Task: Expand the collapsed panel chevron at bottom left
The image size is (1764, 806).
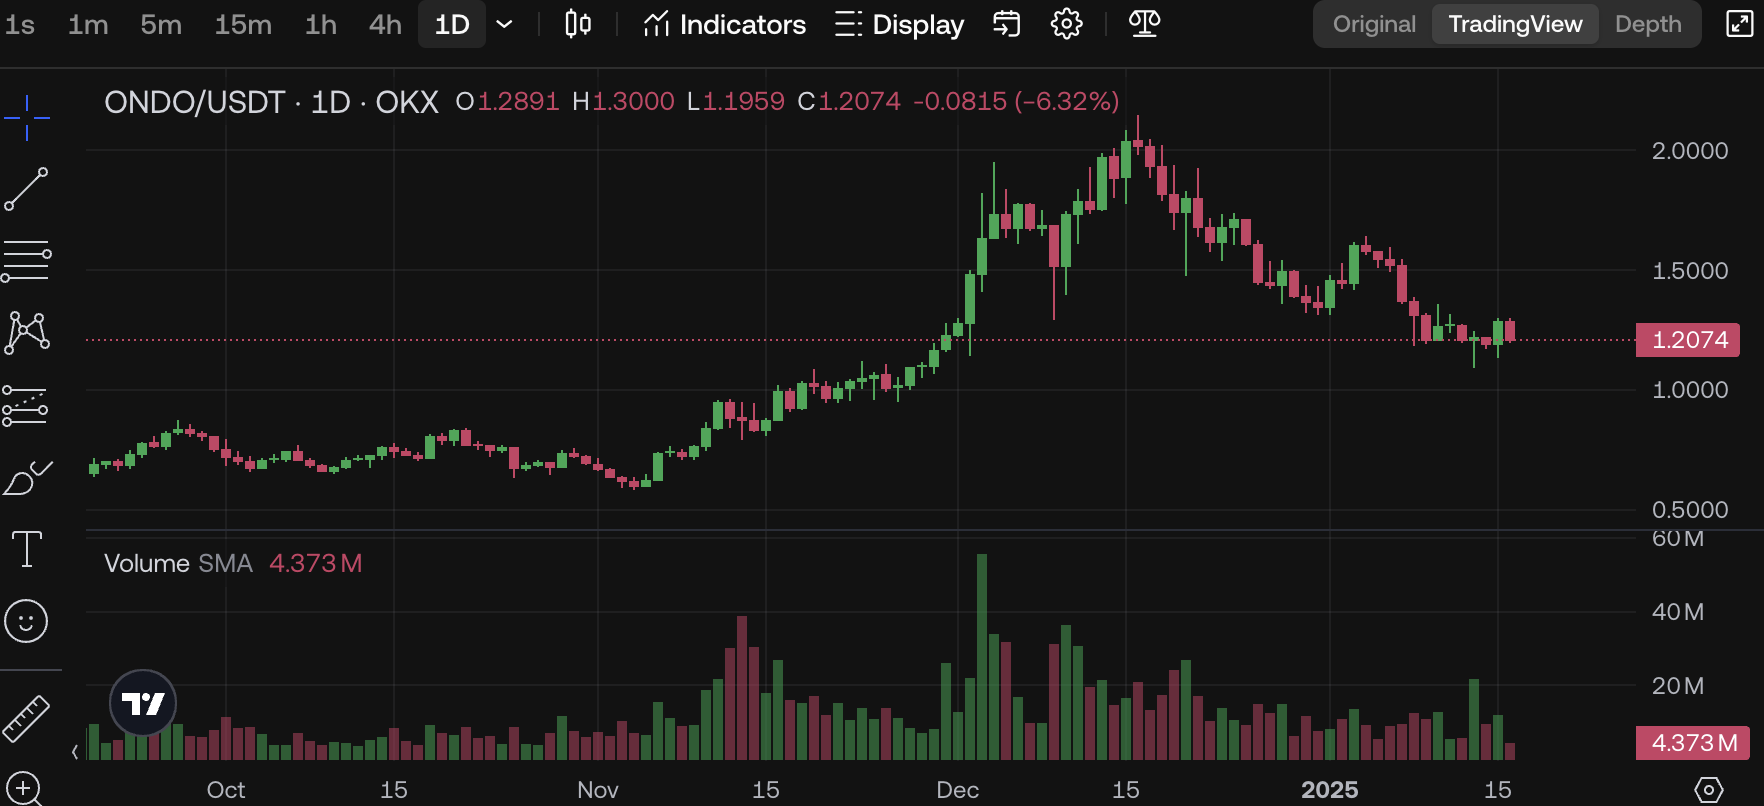Action: click(75, 751)
